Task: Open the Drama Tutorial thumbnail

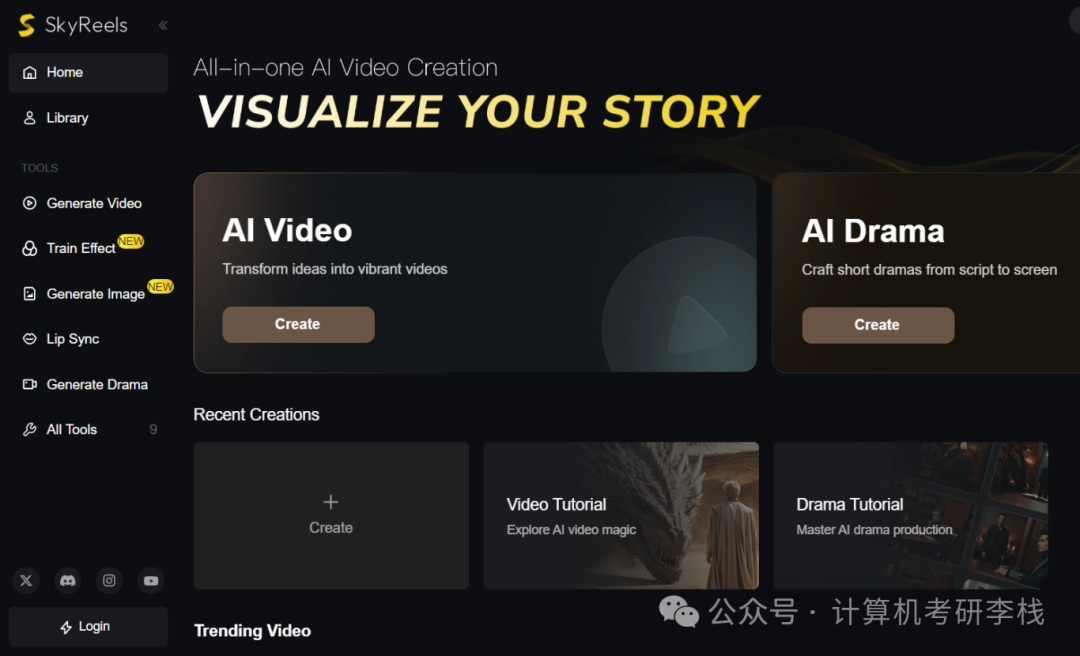Action: [910, 515]
